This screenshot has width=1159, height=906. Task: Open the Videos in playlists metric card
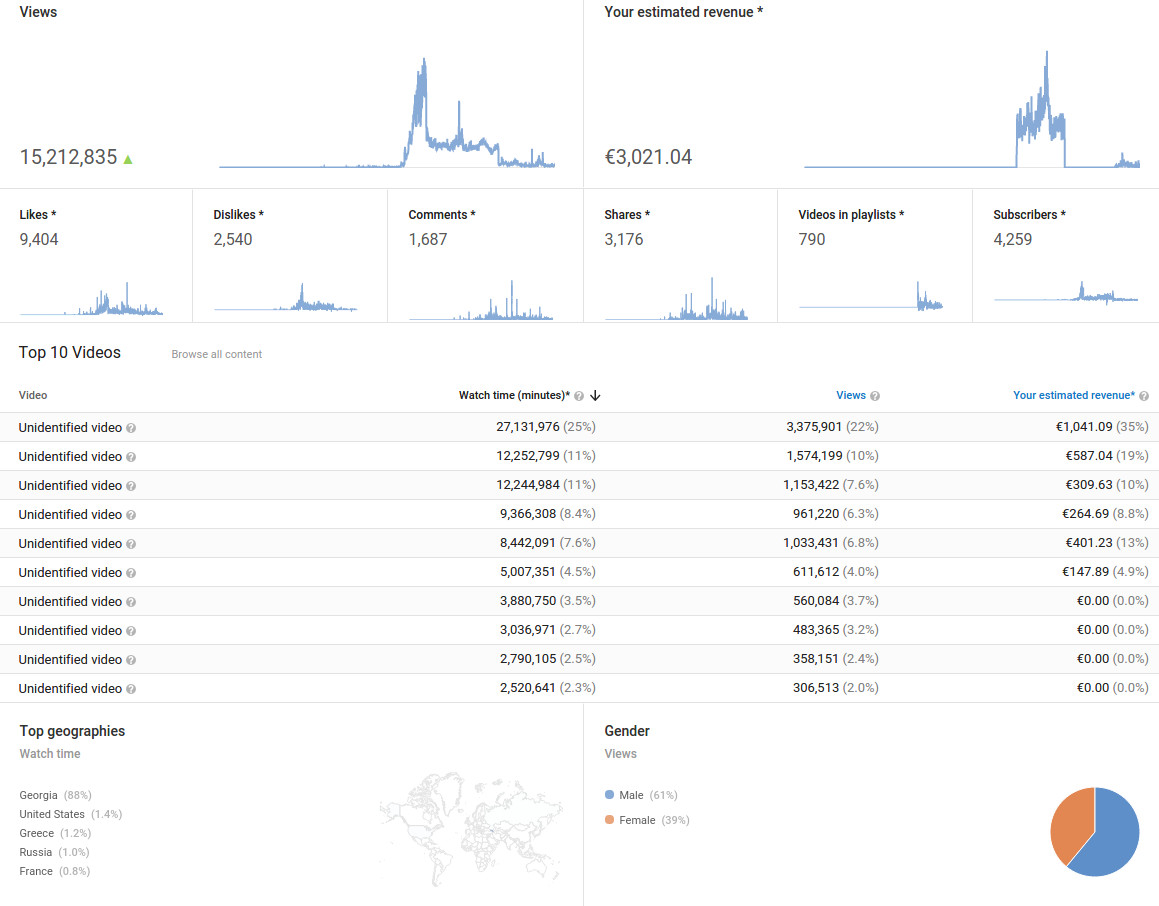[875, 256]
